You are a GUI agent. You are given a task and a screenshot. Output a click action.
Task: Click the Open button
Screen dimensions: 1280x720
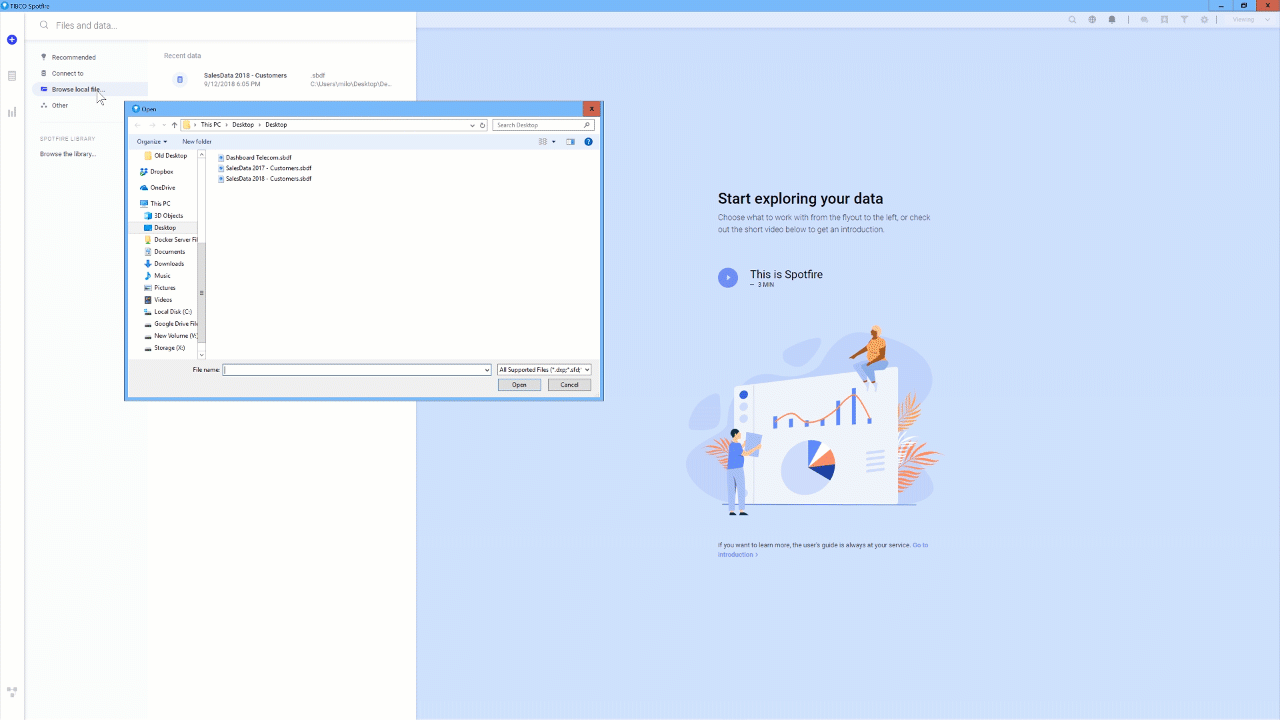(519, 385)
